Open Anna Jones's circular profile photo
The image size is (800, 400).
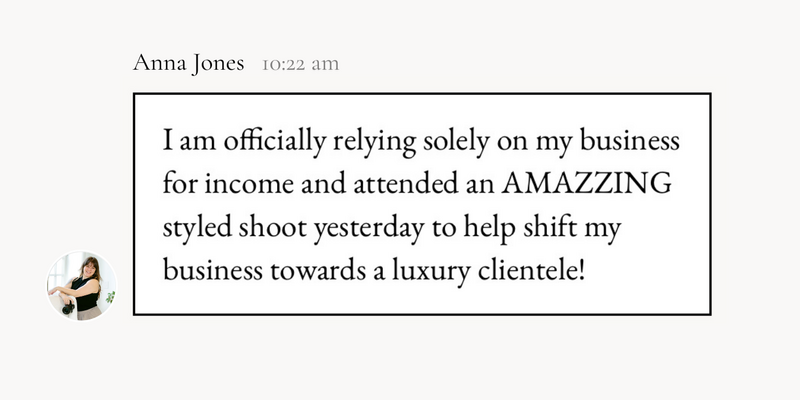point(82,286)
